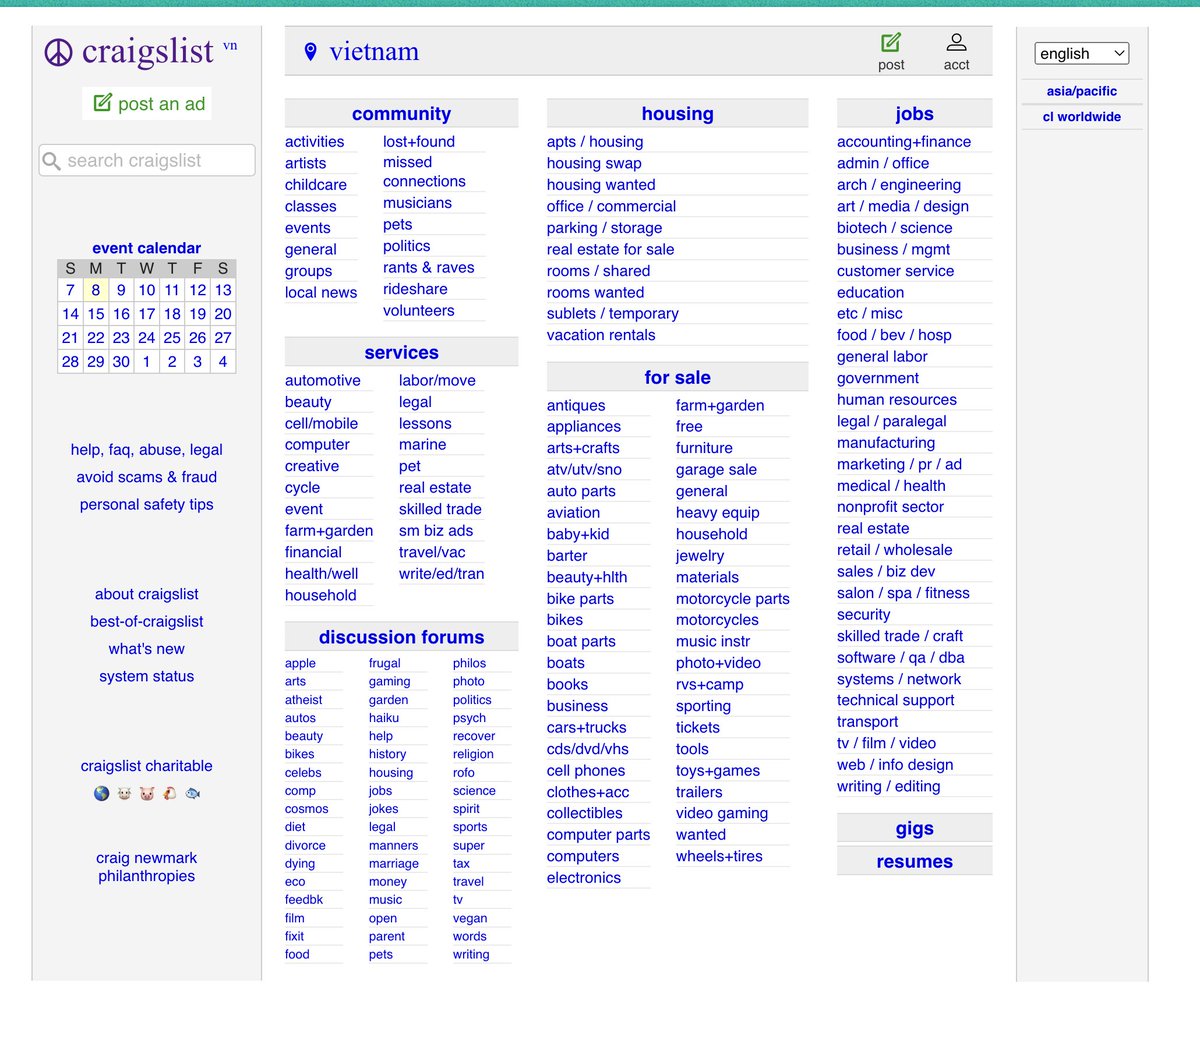
Task: Open motorcycle parts for sale link
Action: pyautogui.click(x=733, y=599)
